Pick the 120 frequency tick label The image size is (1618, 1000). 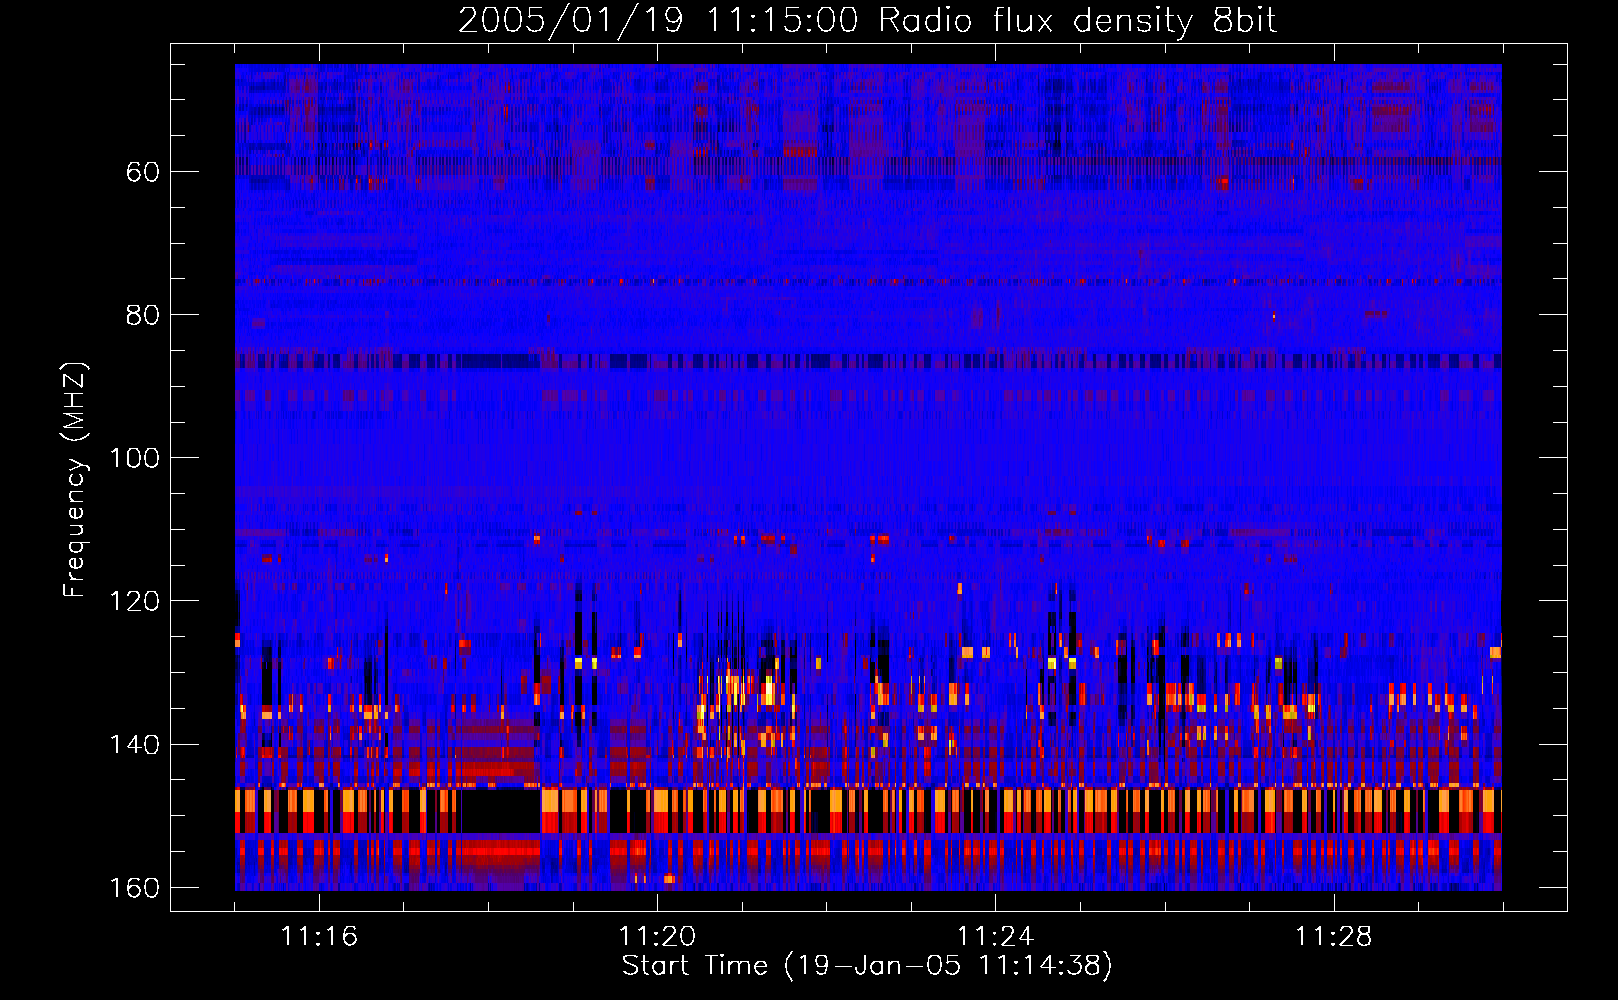pyautogui.click(x=134, y=601)
